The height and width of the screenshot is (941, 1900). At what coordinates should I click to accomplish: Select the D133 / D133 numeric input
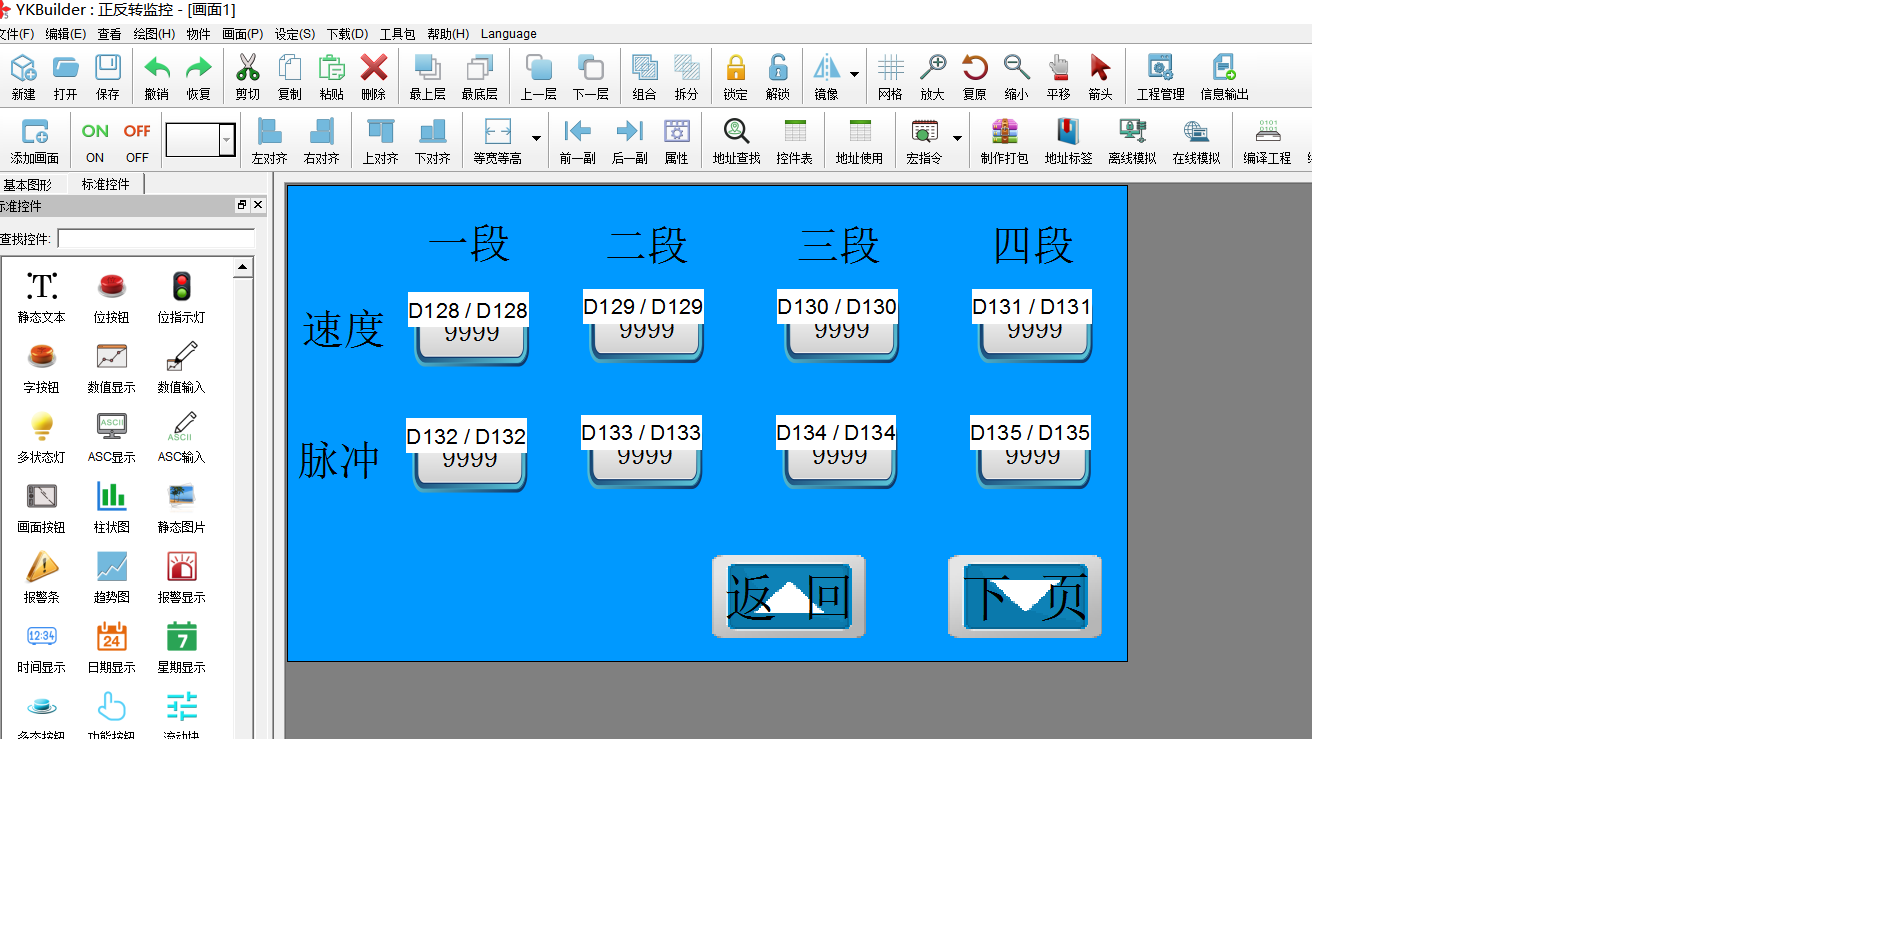point(642,451)
